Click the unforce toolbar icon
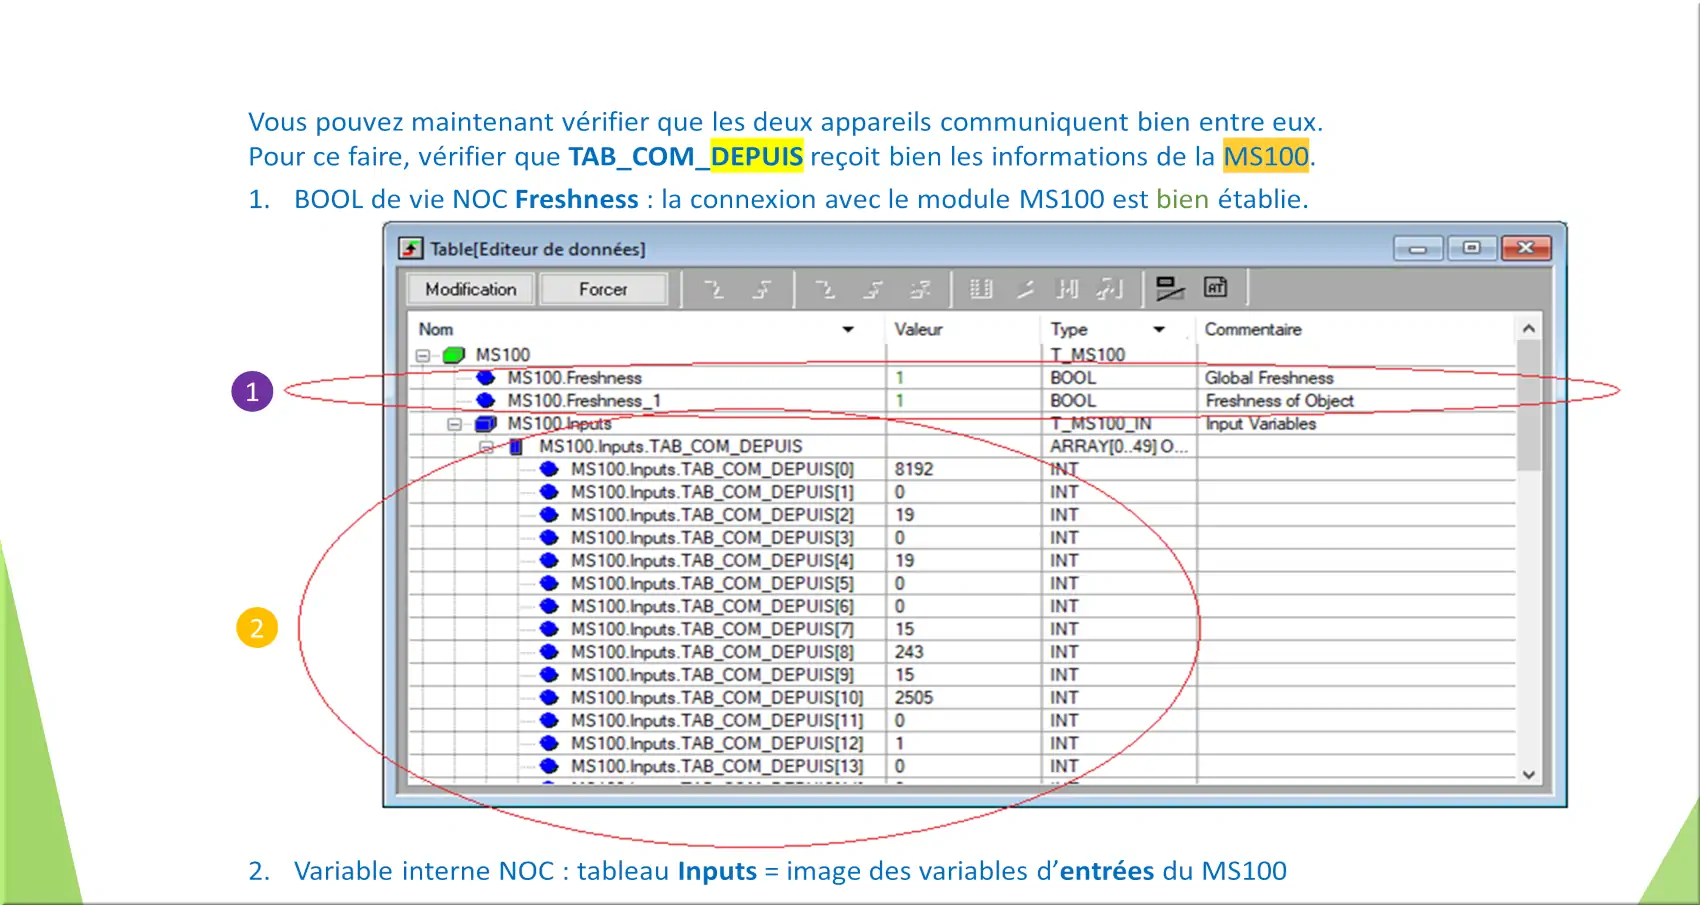The image size is (1700, 905). (x=921, y=290)
